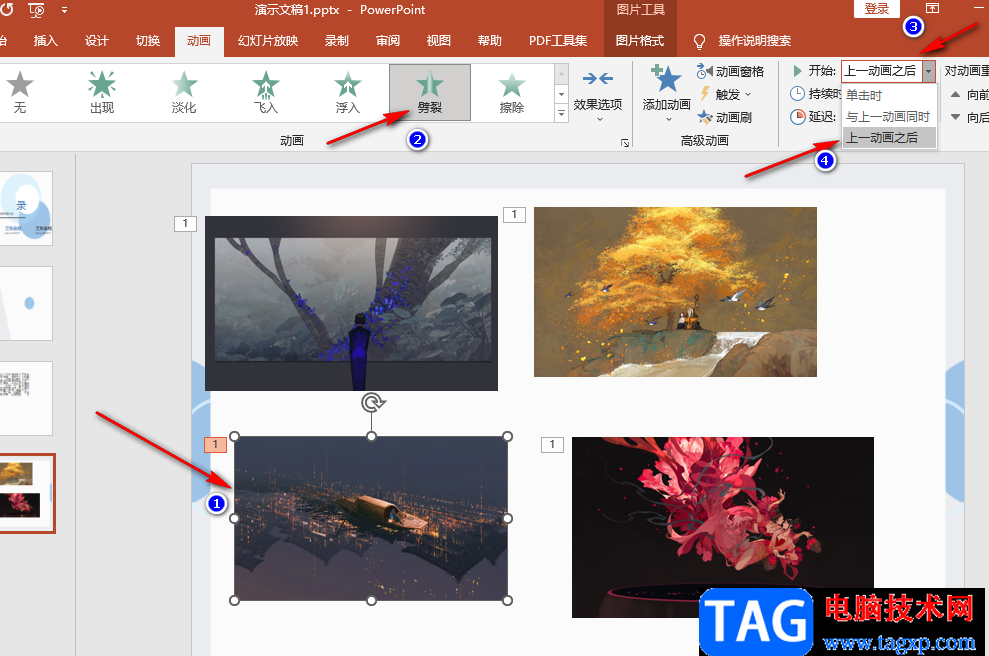Open the 触发 trigger dropdown
The height and width of the screenshot is (656, 989).
[x=725, y=95]
